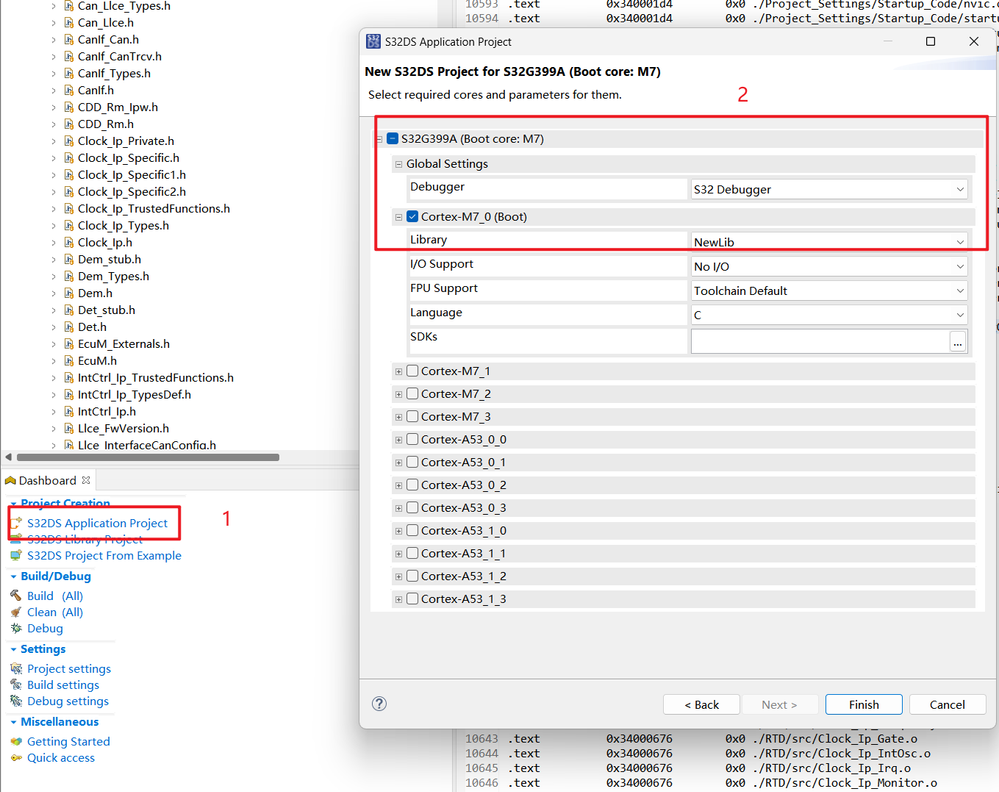Viewport: 999px width, 792px height.
Task: Click the help question mark icon in dialog
Action: (x=379, y=703)
